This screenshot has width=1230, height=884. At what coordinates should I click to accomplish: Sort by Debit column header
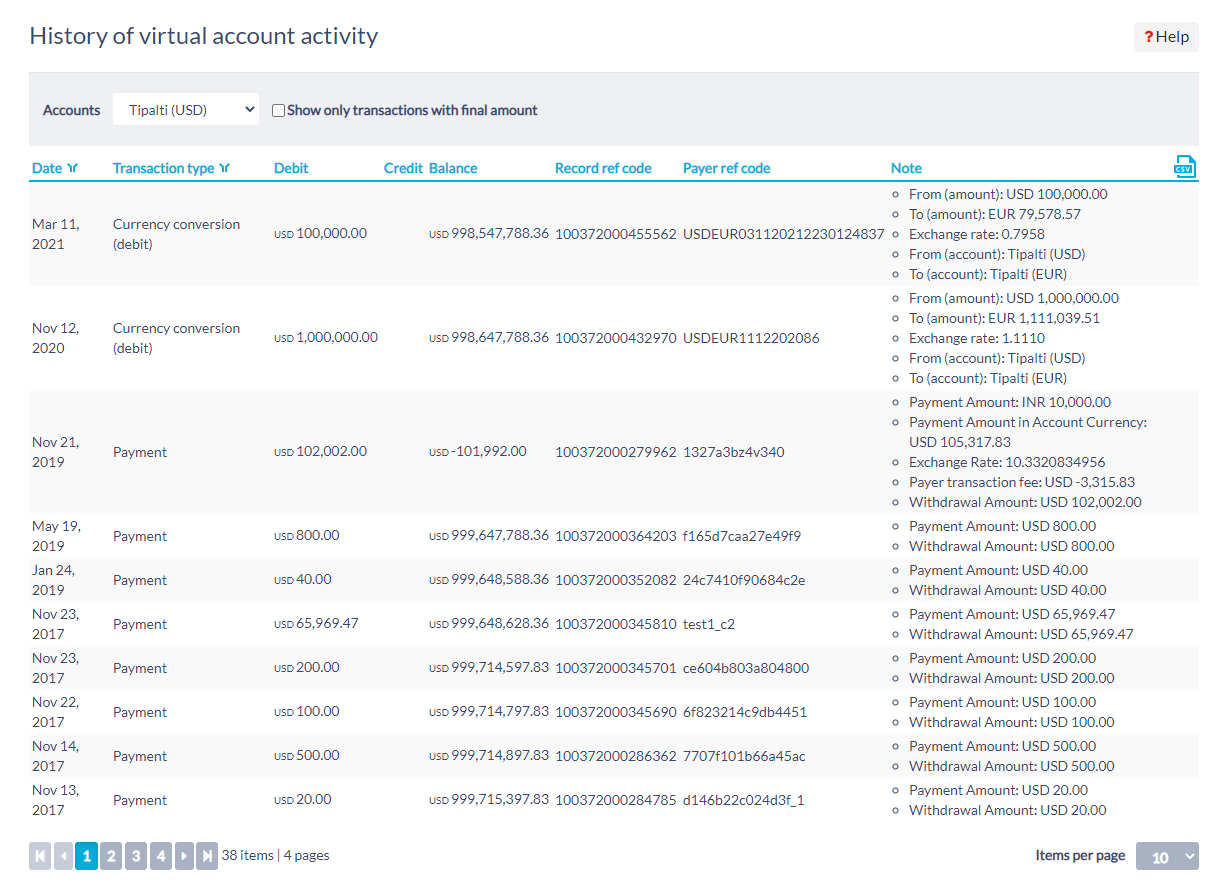coord(291,168)
